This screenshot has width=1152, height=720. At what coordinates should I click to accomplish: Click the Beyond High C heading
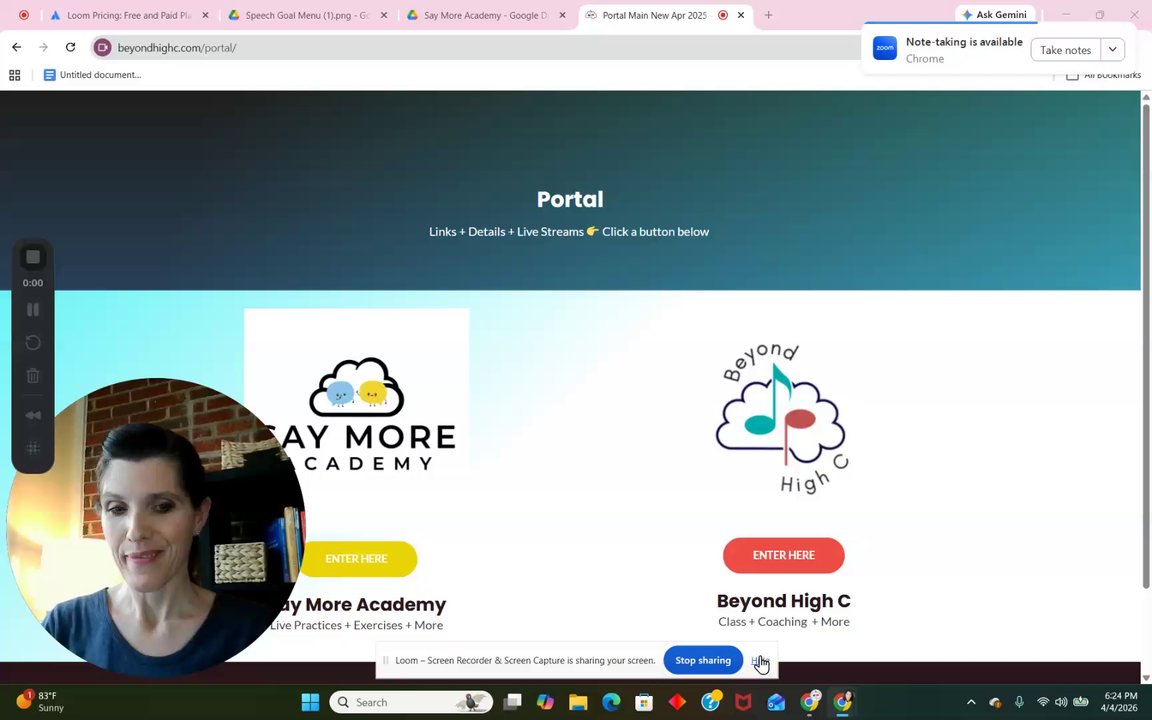(x=783, y=600)
